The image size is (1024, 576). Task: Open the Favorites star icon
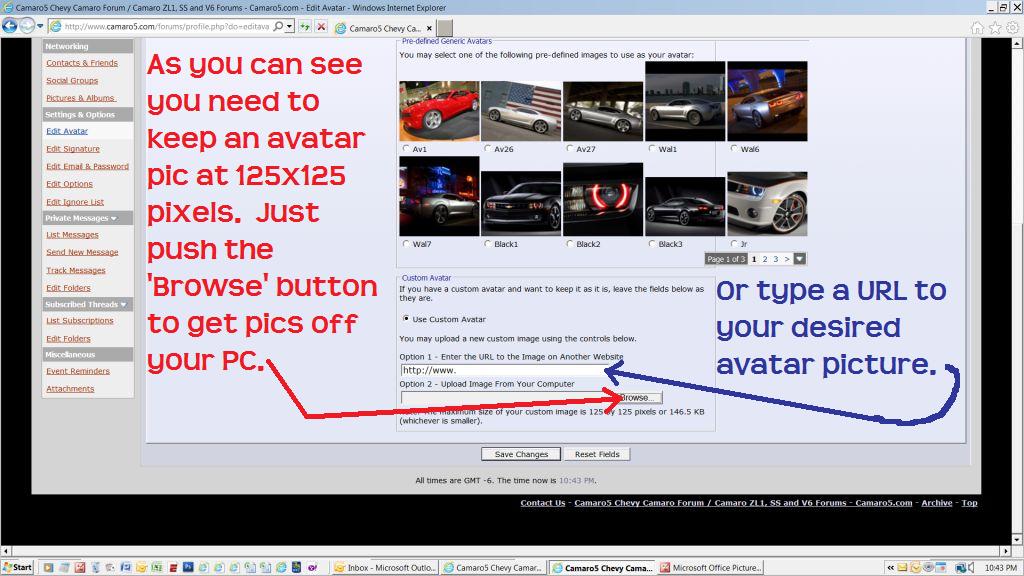pyautogui.click(x=995, y=27)
